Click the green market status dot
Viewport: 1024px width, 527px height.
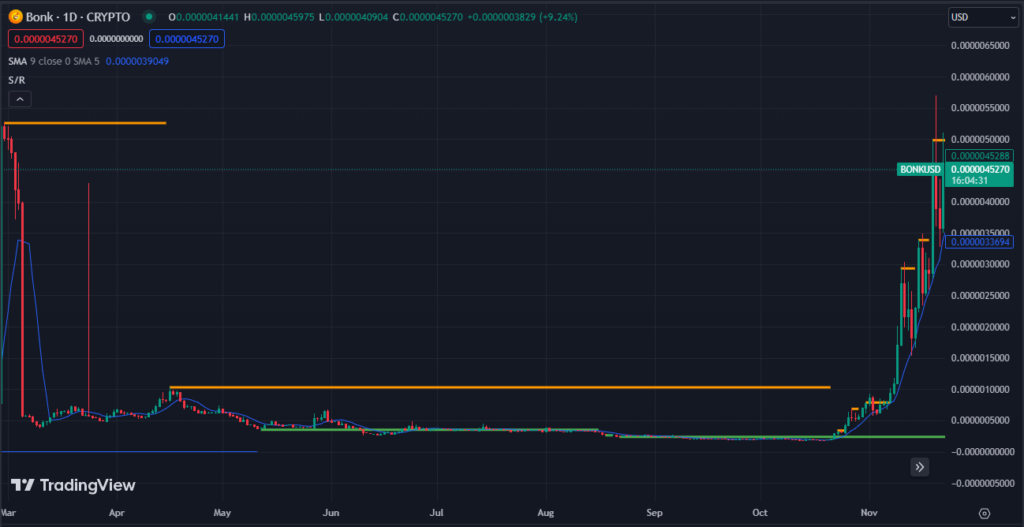150,17
